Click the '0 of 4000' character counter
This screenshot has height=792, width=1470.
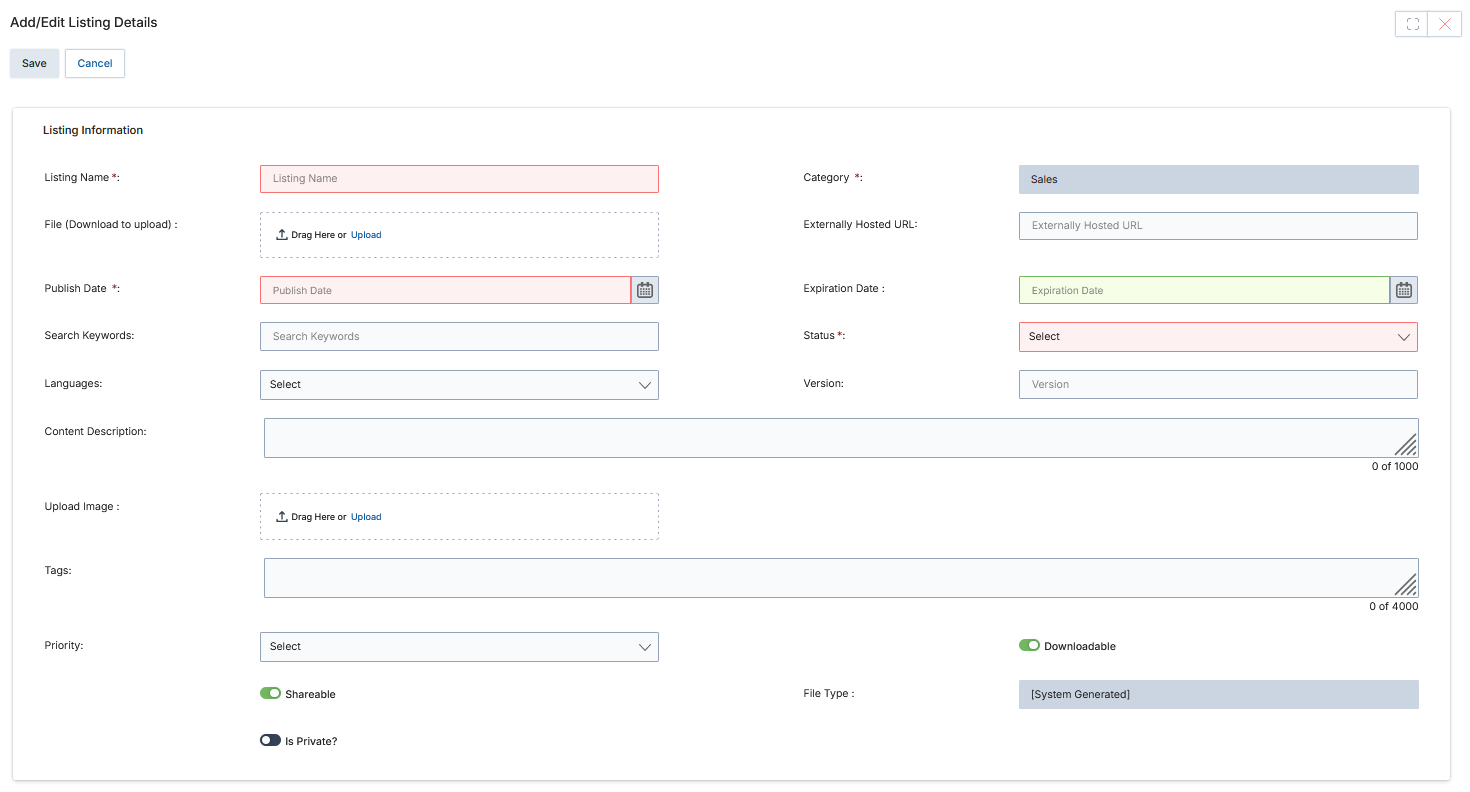pos(1394,606)
